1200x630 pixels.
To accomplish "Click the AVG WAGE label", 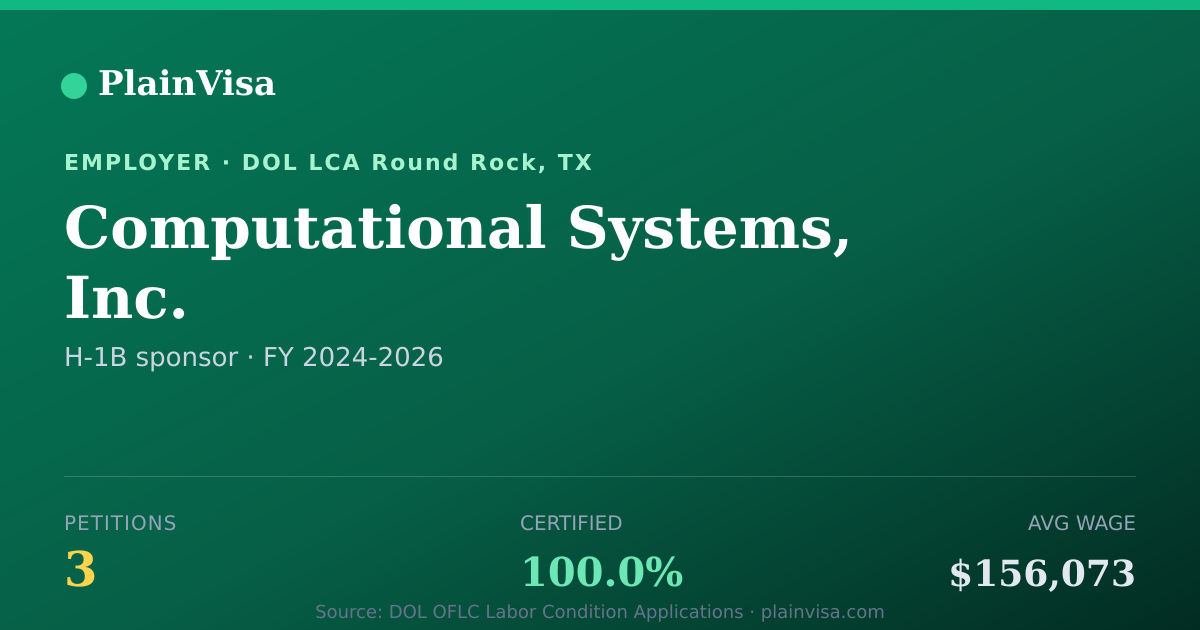I will coord(1082,524).
